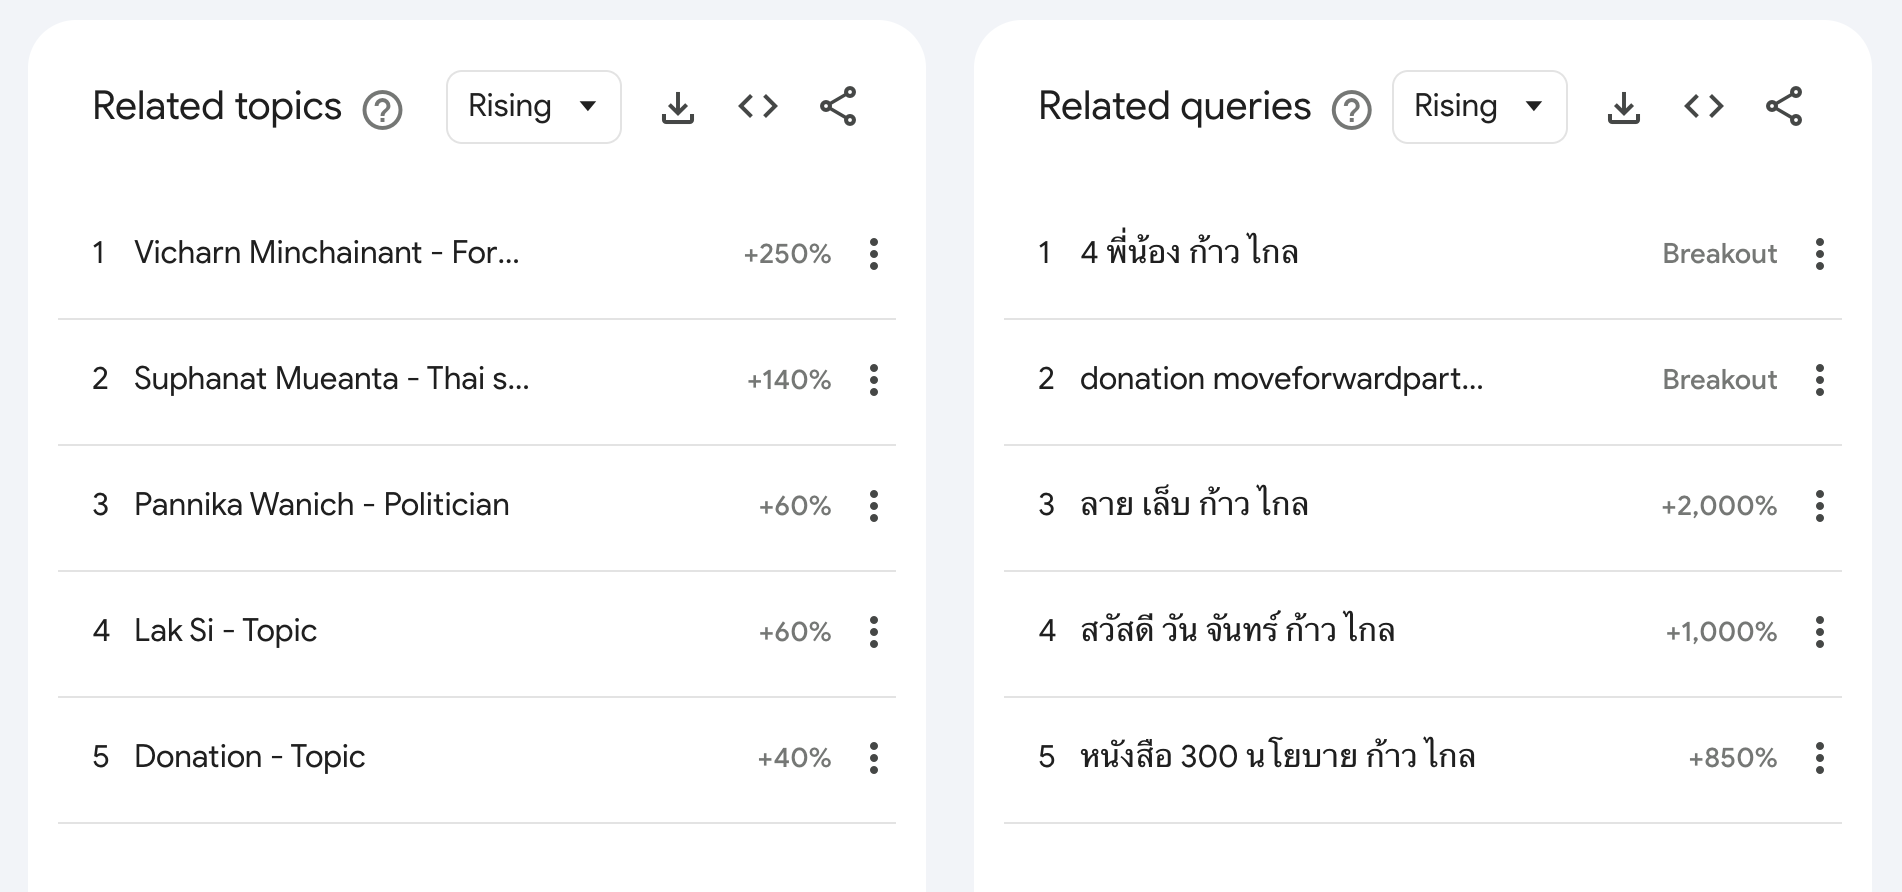Screen dimensions: 1902x892
Task: Open more options for Vicharn Minchainant topic
Action: pyautogui.click(x=874, y=254)
